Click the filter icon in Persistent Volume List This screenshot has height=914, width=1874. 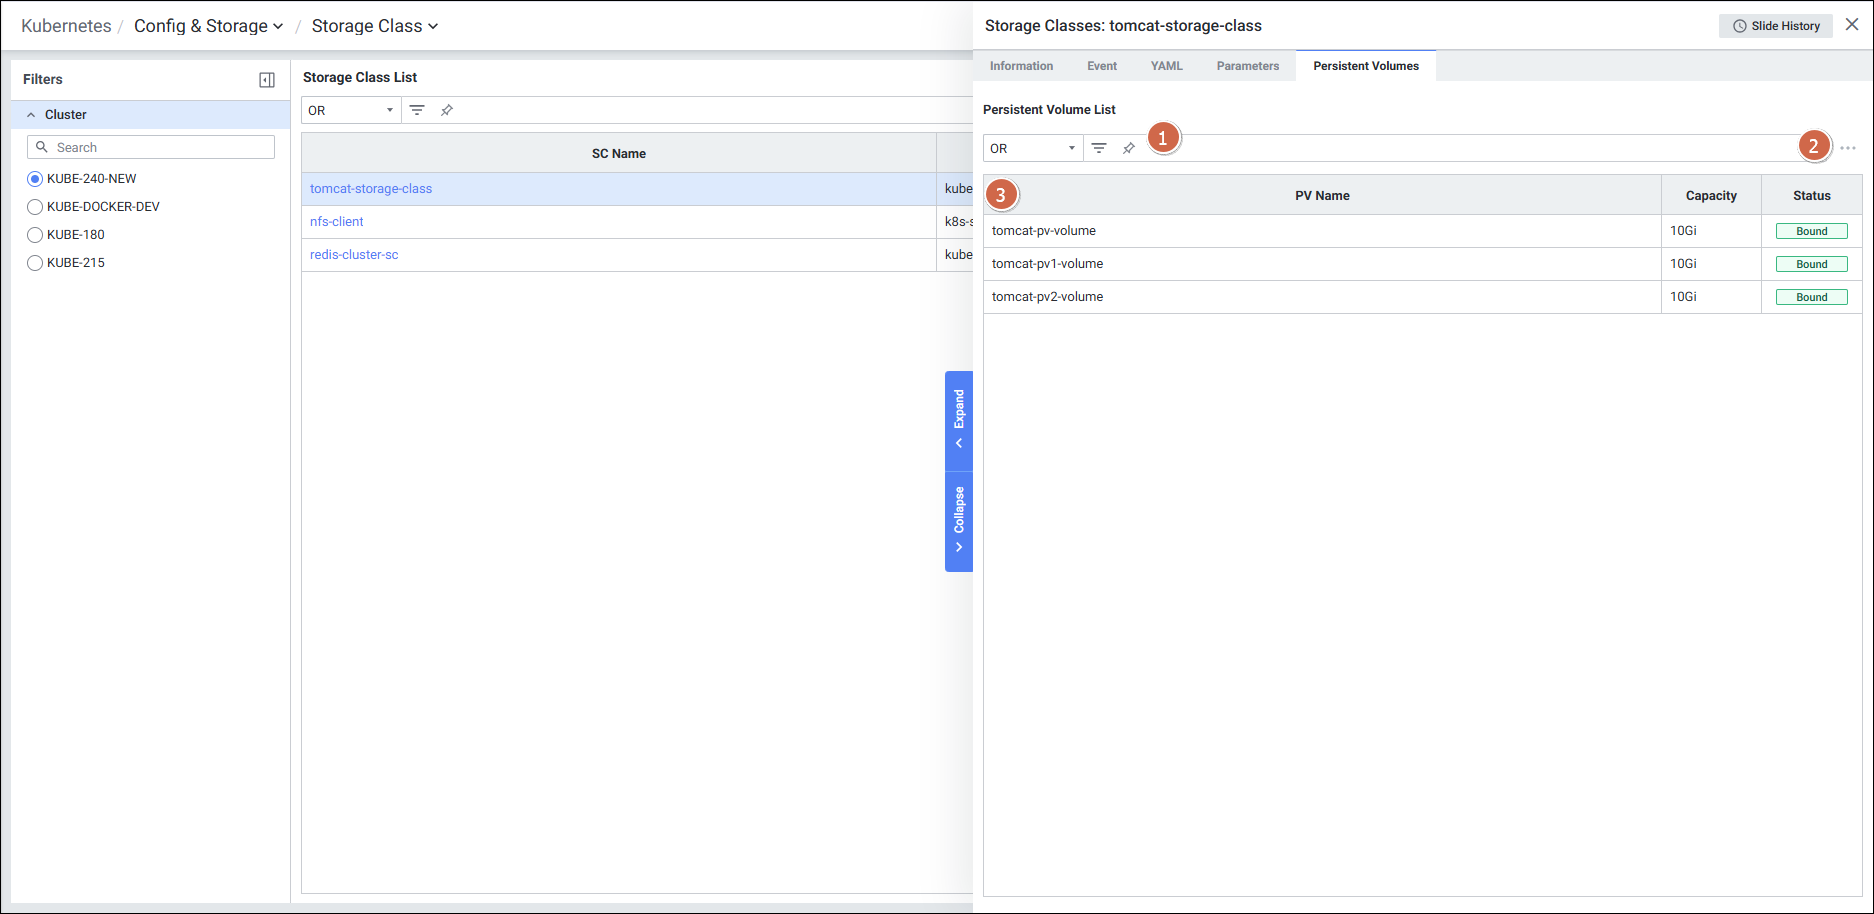click(x=1099, y=148)
